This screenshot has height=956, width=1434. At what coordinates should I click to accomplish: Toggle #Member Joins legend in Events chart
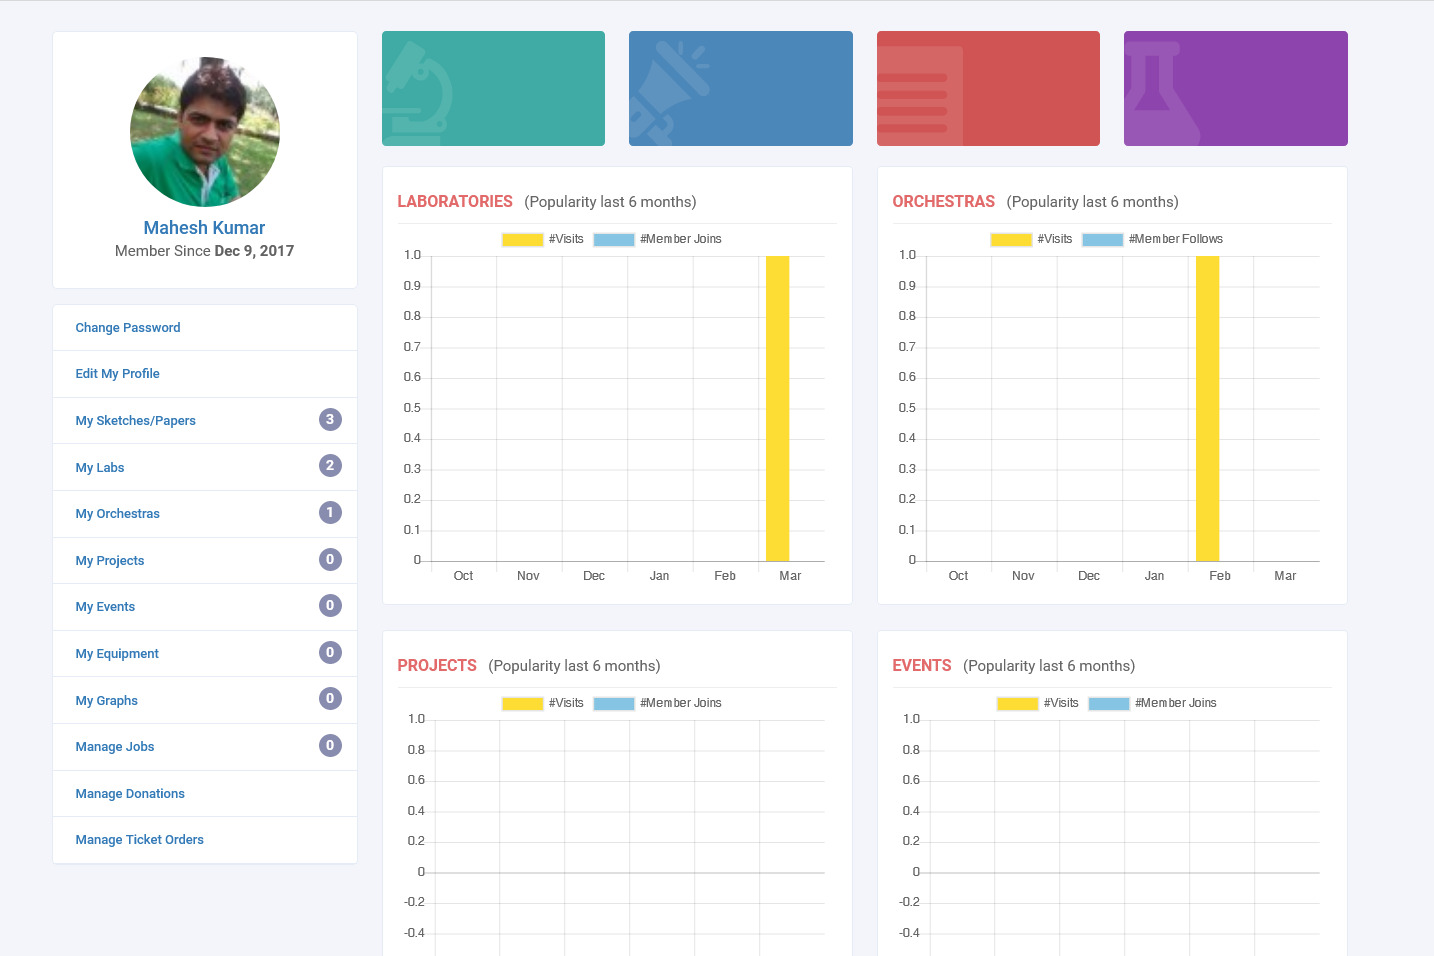[1153, 703]
